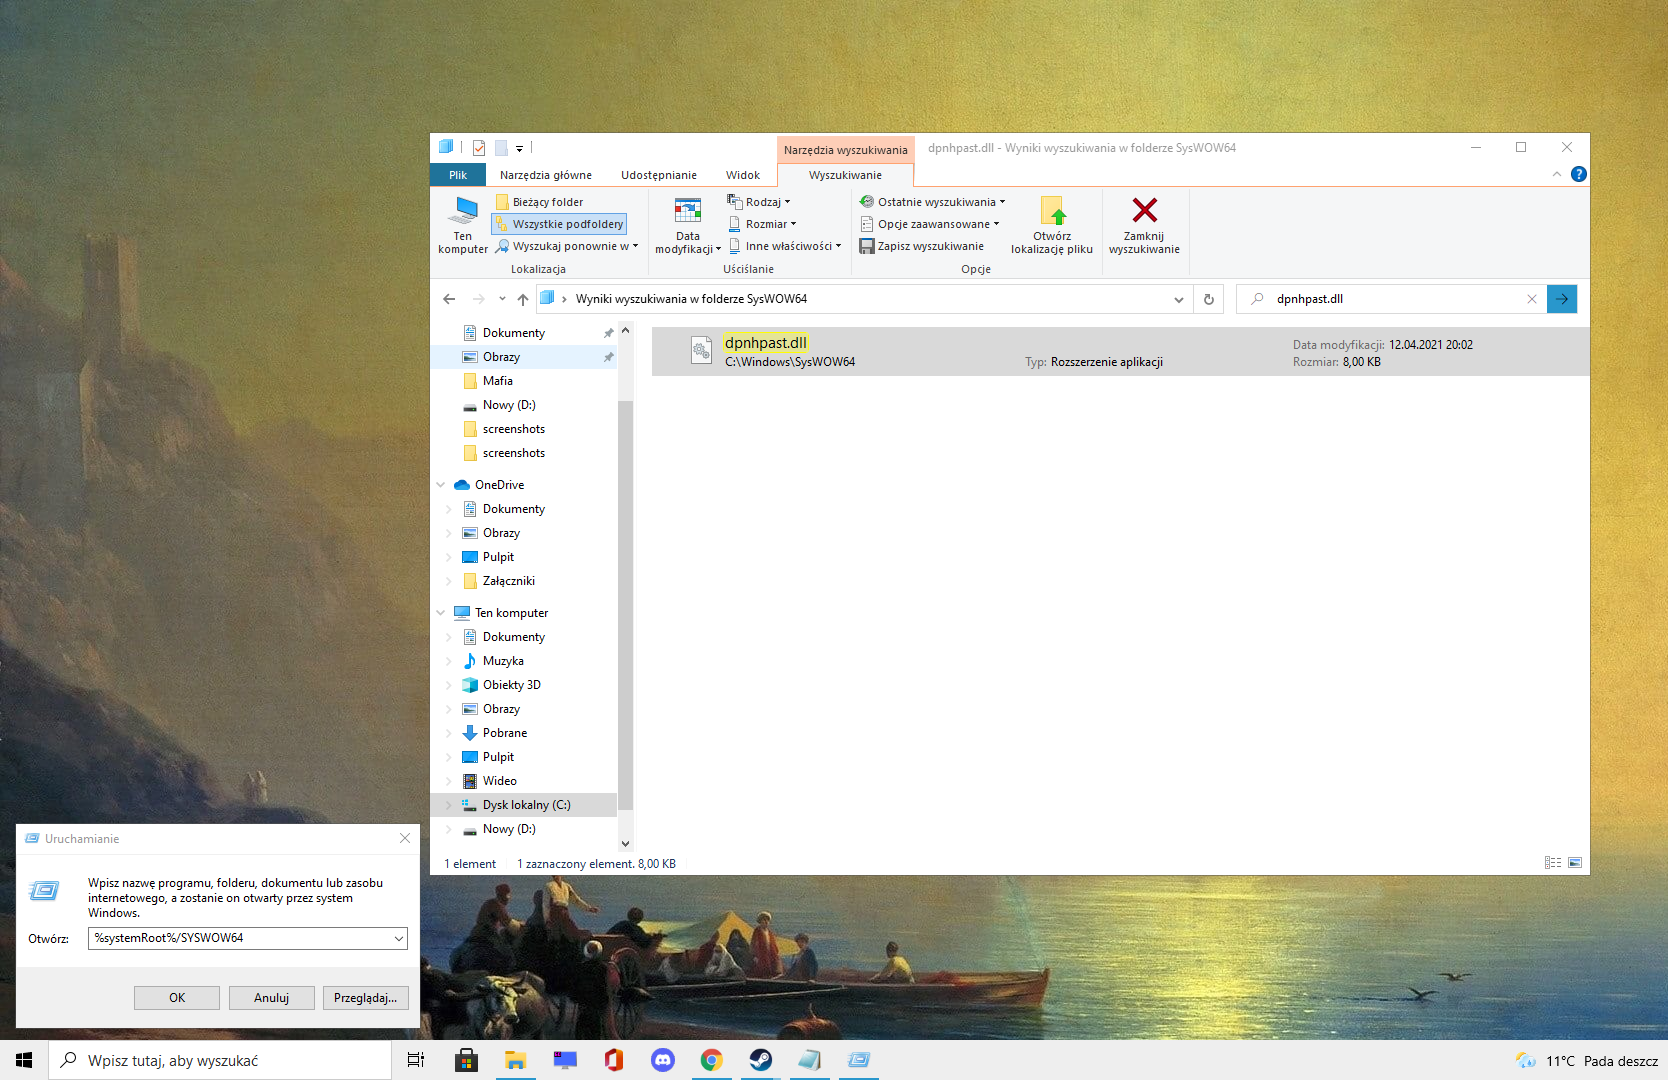
Task: Open Rodzaj filter dropdown
Action: tap(759, 202)
